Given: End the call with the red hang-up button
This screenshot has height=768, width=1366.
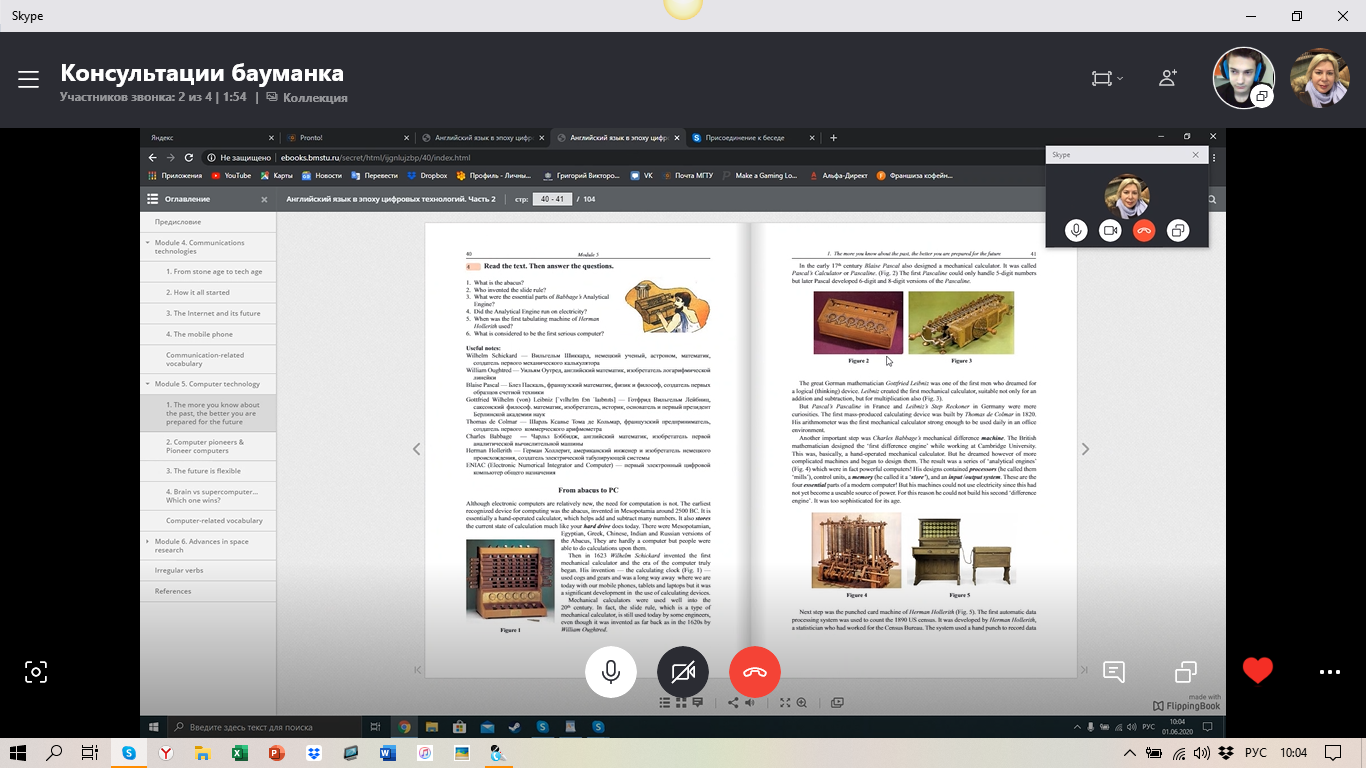Looking at the screenshot, I should coord(755,671).
